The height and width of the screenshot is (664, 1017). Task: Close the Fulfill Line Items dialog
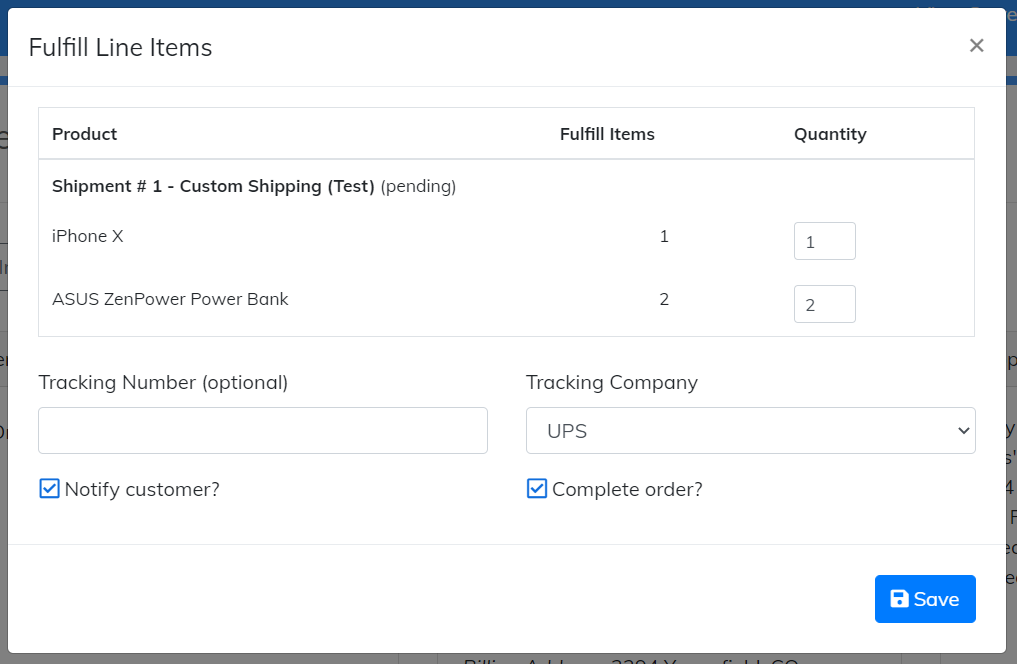976,46
